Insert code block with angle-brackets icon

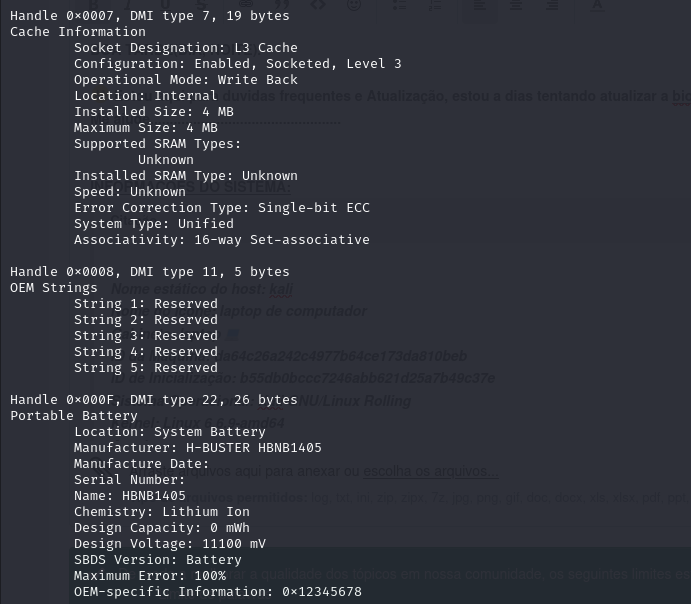coord(318,4)
